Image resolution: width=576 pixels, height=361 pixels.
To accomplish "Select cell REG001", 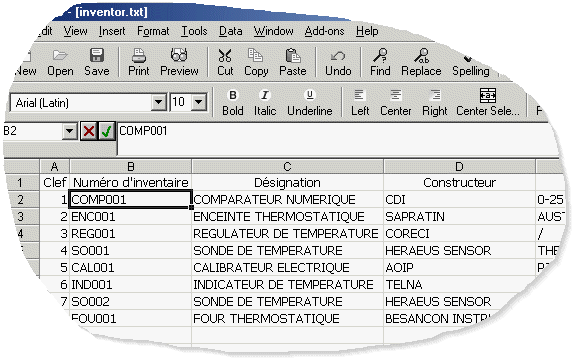I will click(130, 234).
